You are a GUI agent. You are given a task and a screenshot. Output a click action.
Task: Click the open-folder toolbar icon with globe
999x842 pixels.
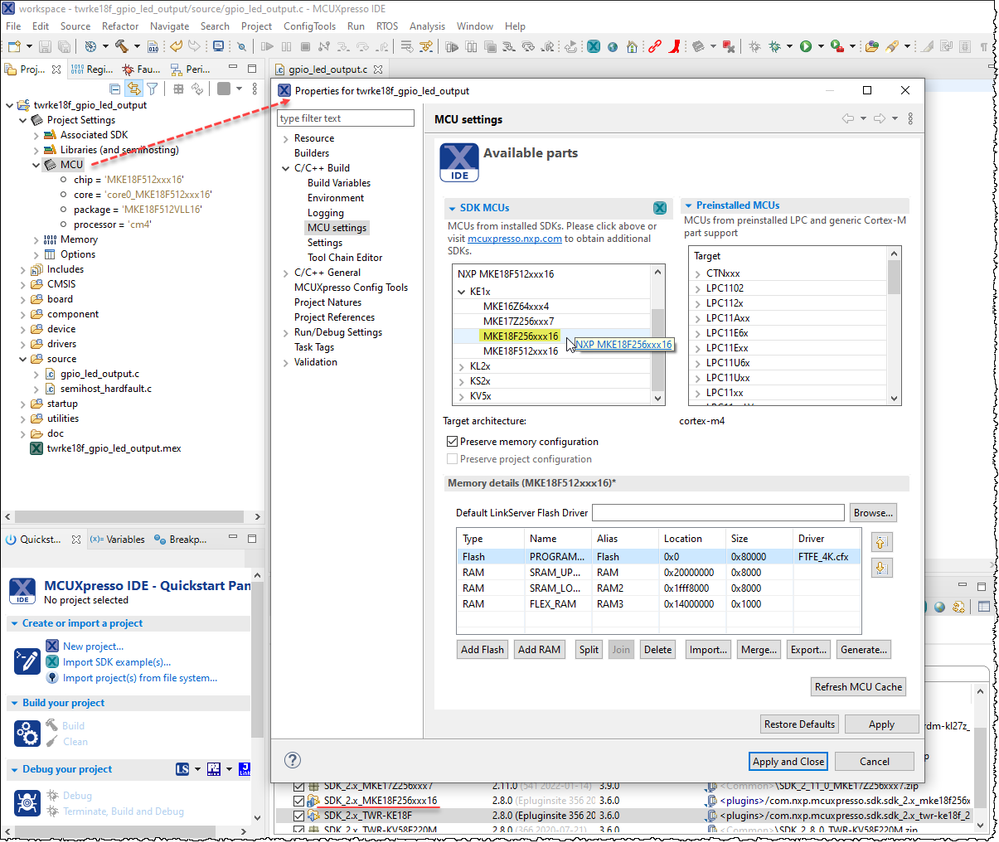tap(872, 46)
